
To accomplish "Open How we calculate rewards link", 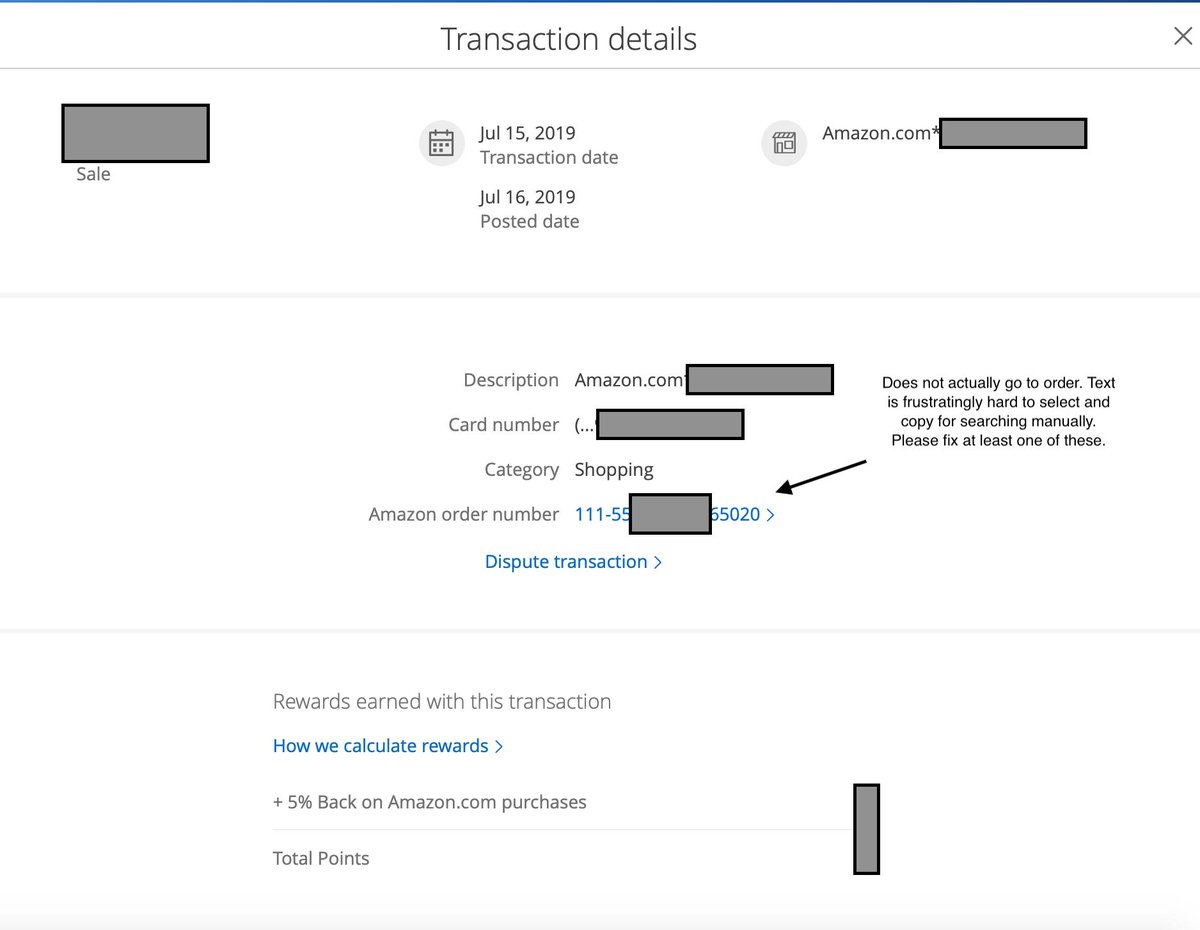I will tap(380, 746).
